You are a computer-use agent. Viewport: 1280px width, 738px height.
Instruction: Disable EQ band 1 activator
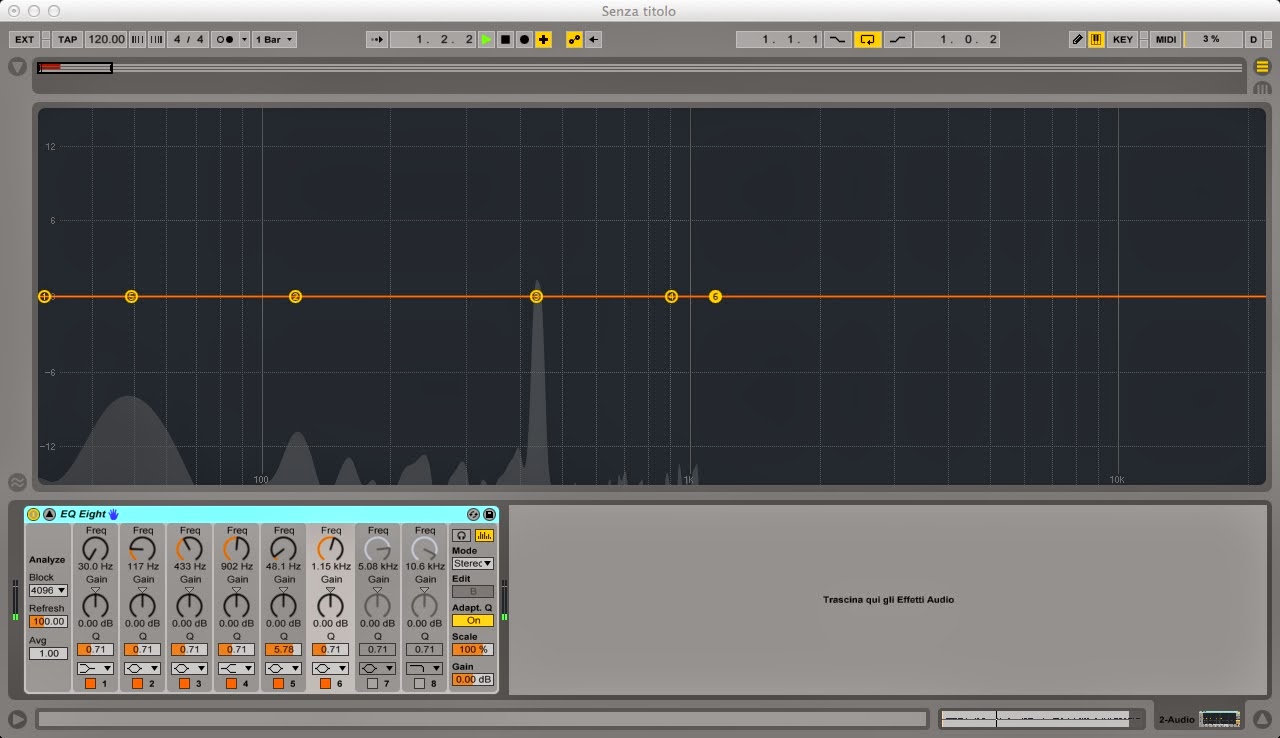coord(90,684)
